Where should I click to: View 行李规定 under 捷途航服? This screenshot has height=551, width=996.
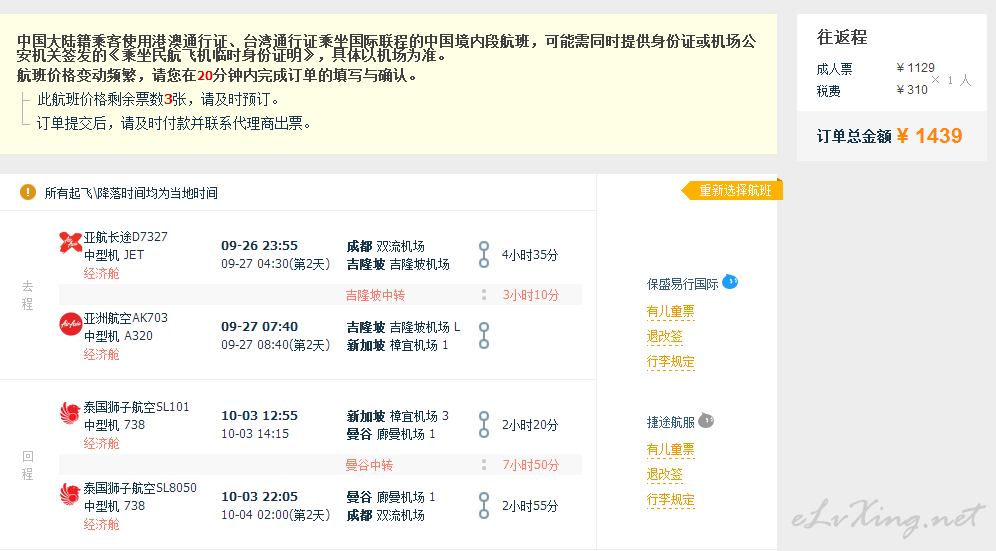[x=670, y=500]
